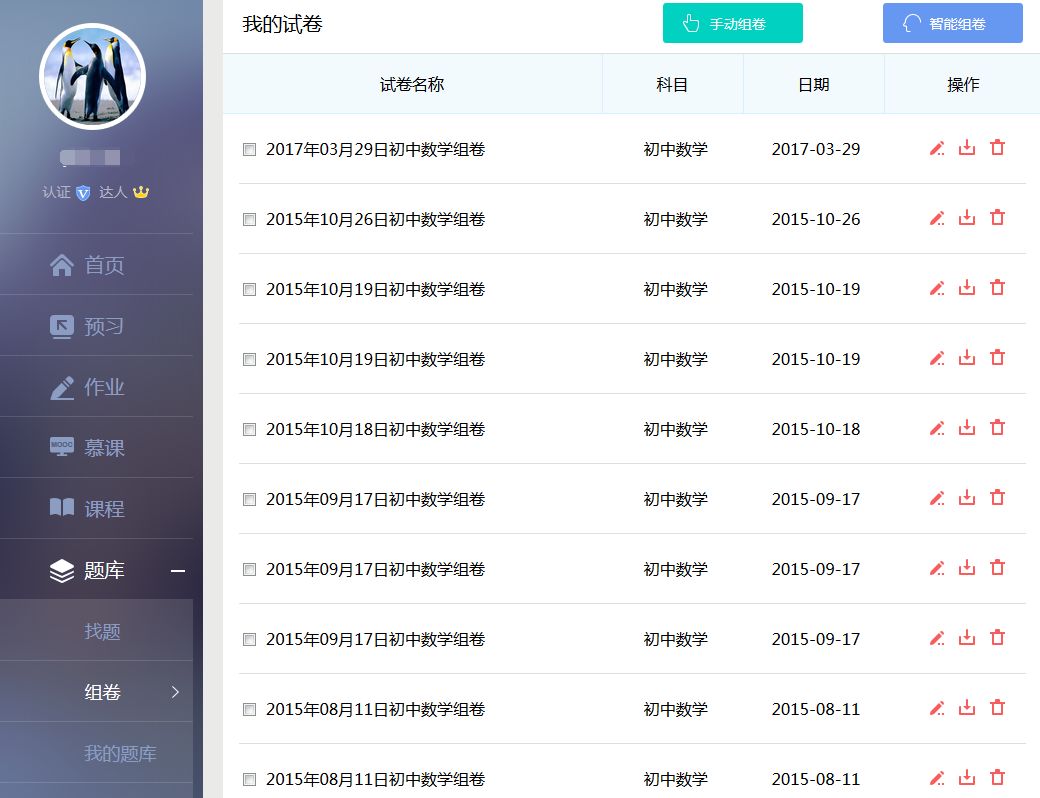Launch smart paper creation via 智能组卷
The height and width of the screenshot is (798, 1040).
coord(952,23)
